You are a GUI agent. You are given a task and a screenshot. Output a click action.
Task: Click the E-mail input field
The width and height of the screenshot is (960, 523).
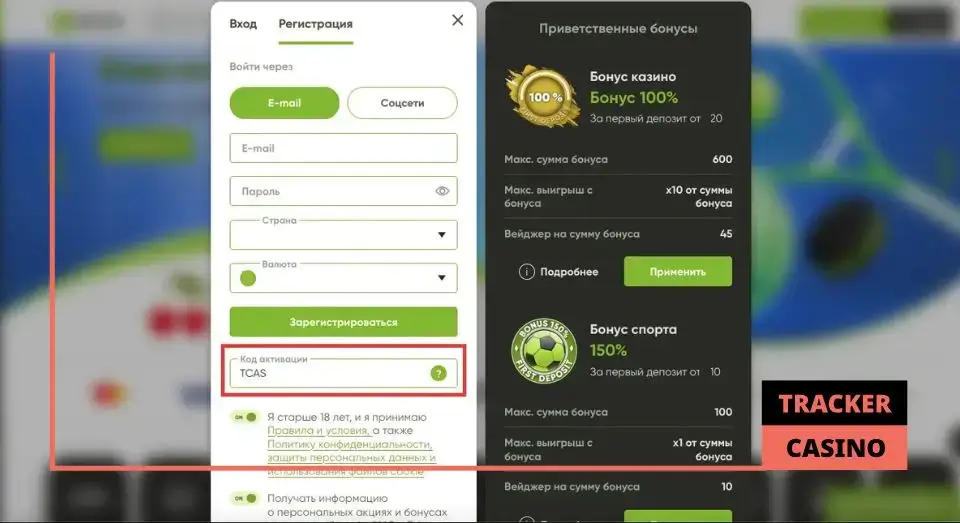343,148
